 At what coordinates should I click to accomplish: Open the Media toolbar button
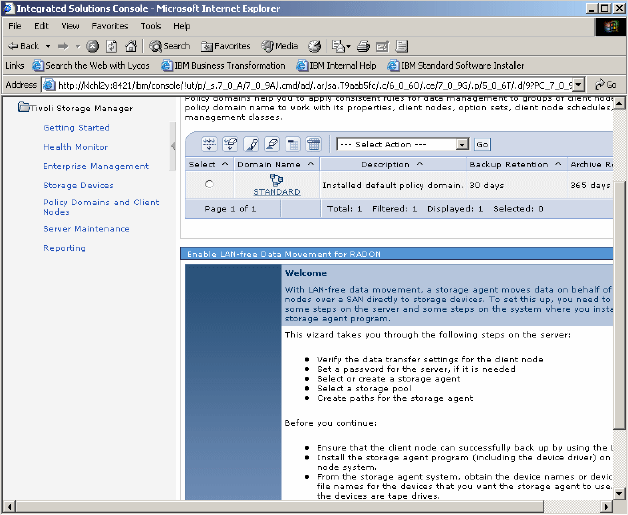click(x=280, y=46)
